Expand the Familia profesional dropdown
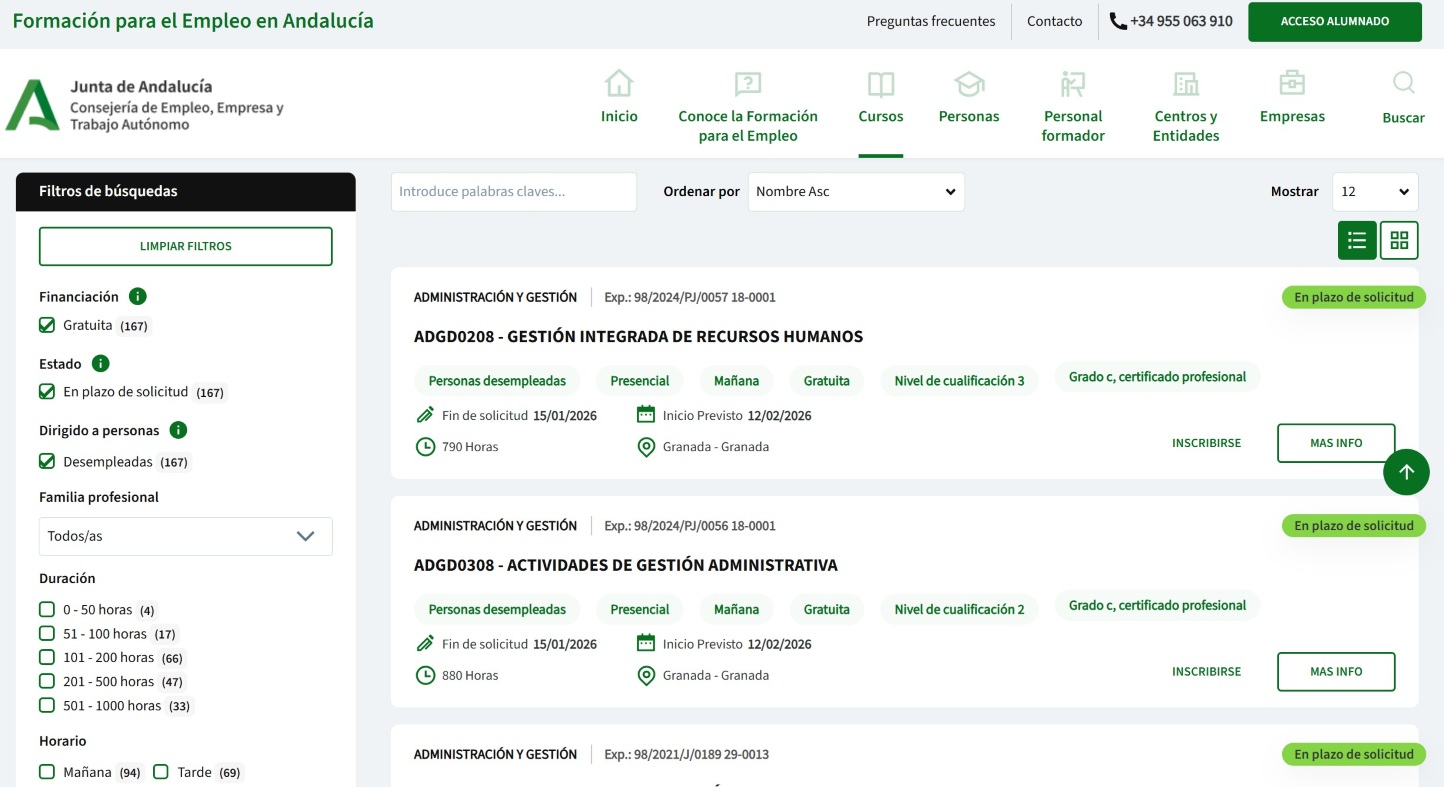This screenshot has width=1444, height=787. pyautogui.click(x=186, y=536)
